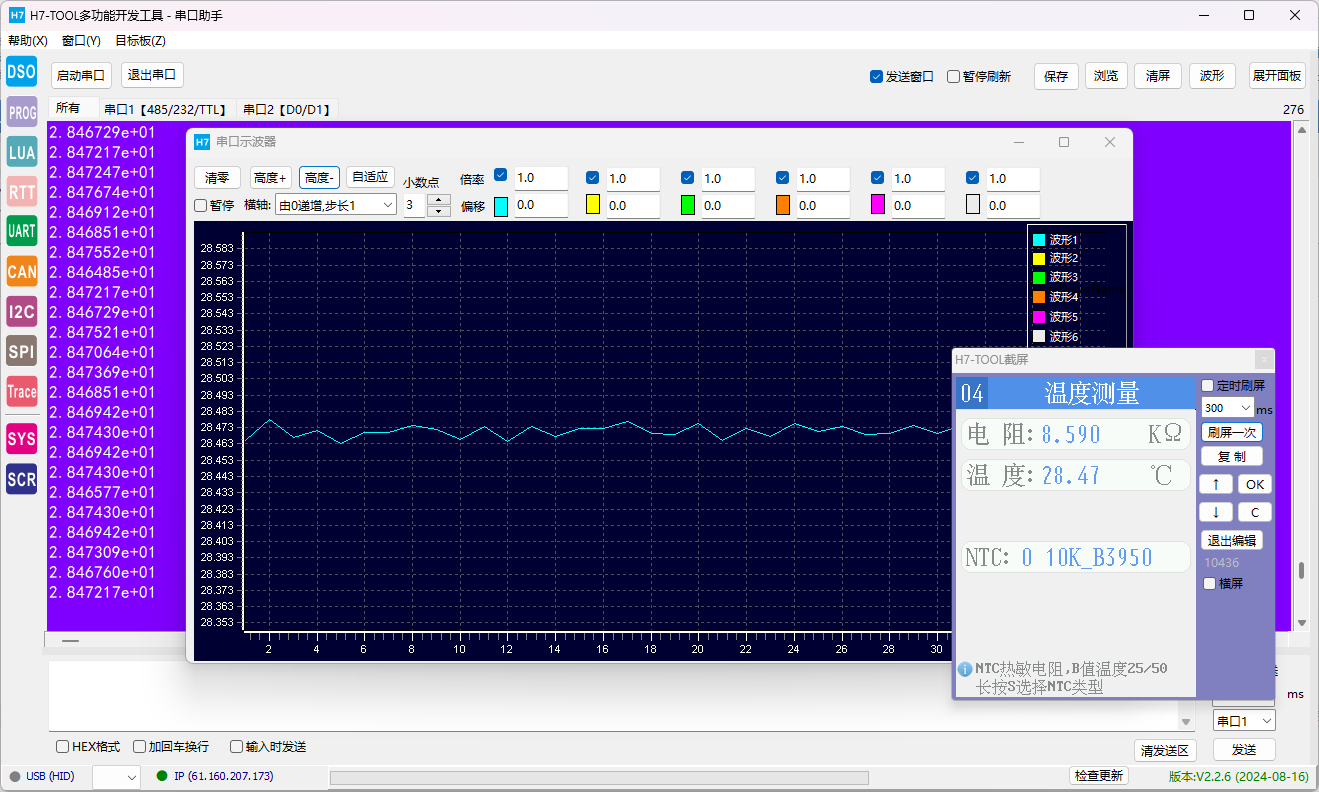The image size is (1319, 792).
Task: Click the serial log vertical scrollbar thumb
Action: pos(1301,571)
